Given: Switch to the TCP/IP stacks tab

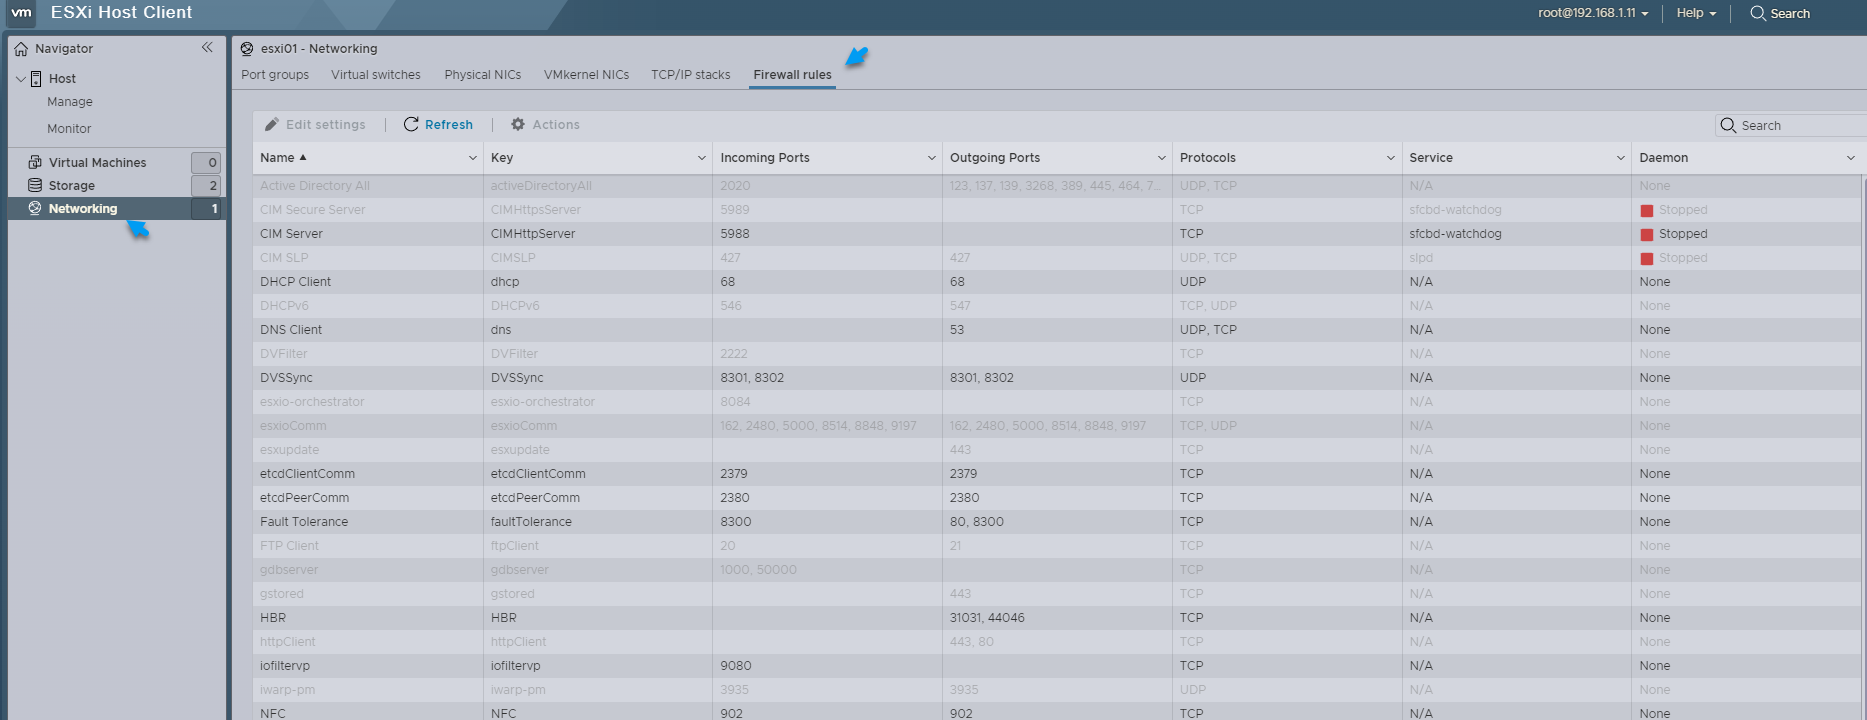Looking at the screenshot, I should pos(691,75).
